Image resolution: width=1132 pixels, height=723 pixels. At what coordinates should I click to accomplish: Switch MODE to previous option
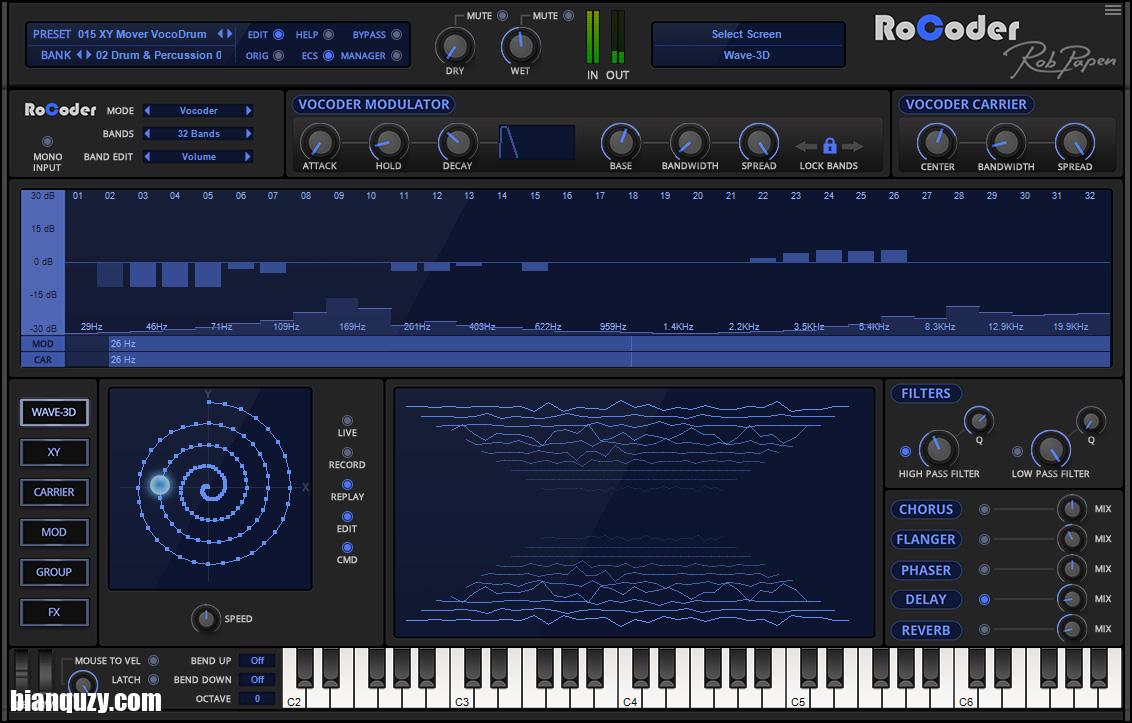[148, 111]
